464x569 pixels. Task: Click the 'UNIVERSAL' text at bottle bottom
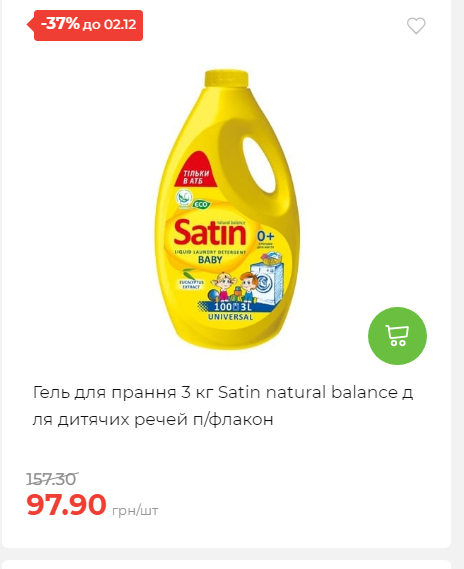click(x=230, y=317)
